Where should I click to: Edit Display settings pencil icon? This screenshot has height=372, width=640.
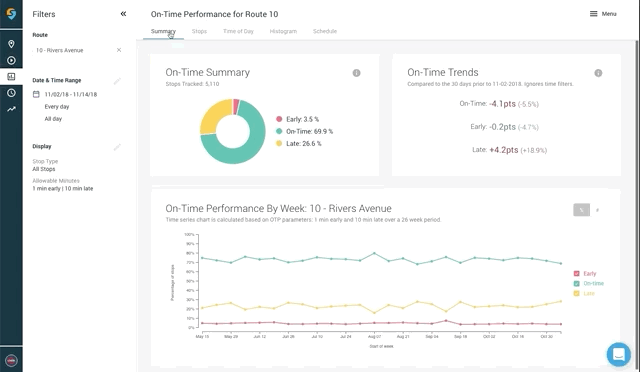pyautogui.click(x=117, y=147)
